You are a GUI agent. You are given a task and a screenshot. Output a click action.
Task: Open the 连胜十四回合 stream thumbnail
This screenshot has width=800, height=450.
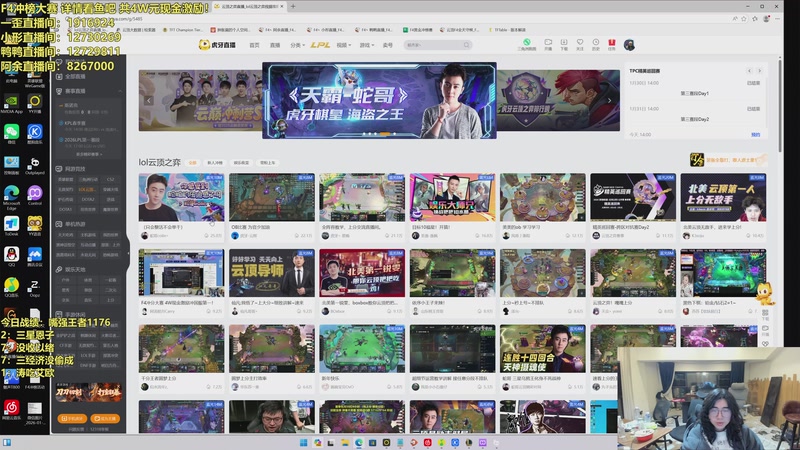pyautogui.click(x=543, y=349)
